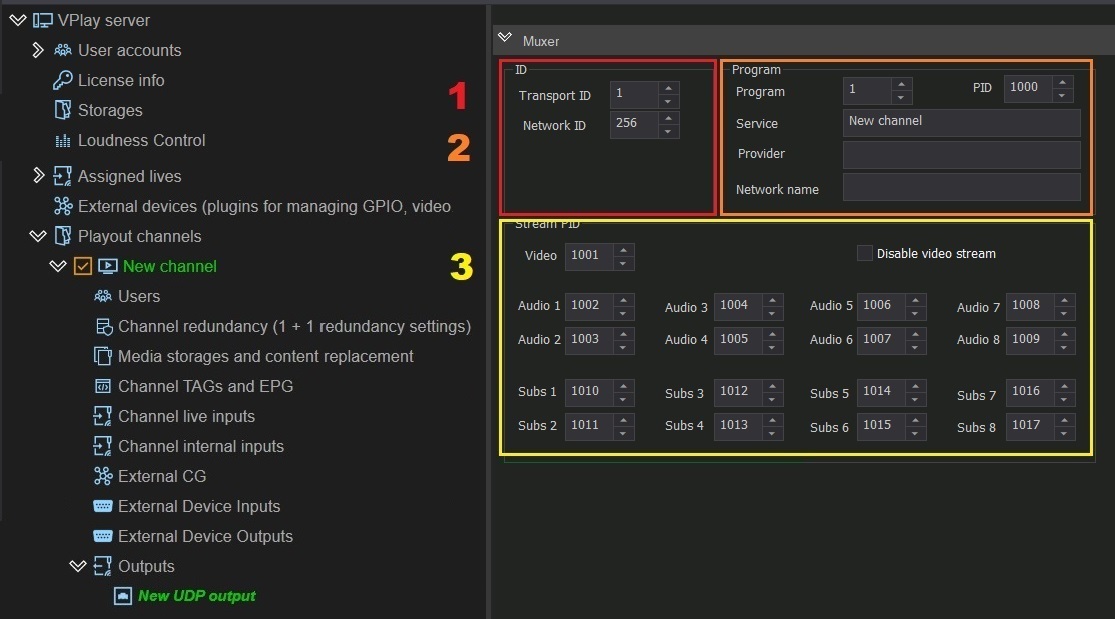Increase Audio 3 PID with up arrow
The width and height of the screenshot is (1115, 619).
pos(772,300)
